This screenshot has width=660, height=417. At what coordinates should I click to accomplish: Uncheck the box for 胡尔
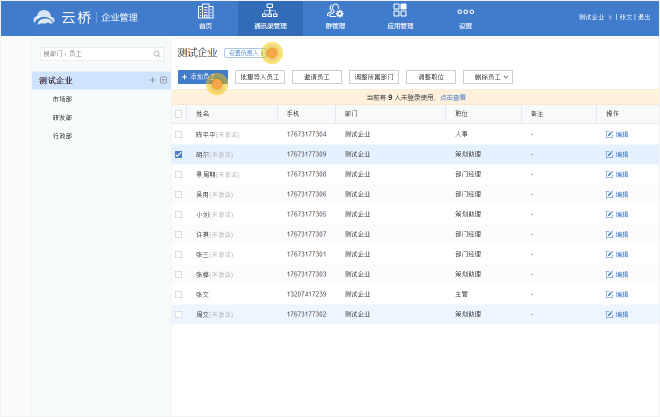coord(178,154)
